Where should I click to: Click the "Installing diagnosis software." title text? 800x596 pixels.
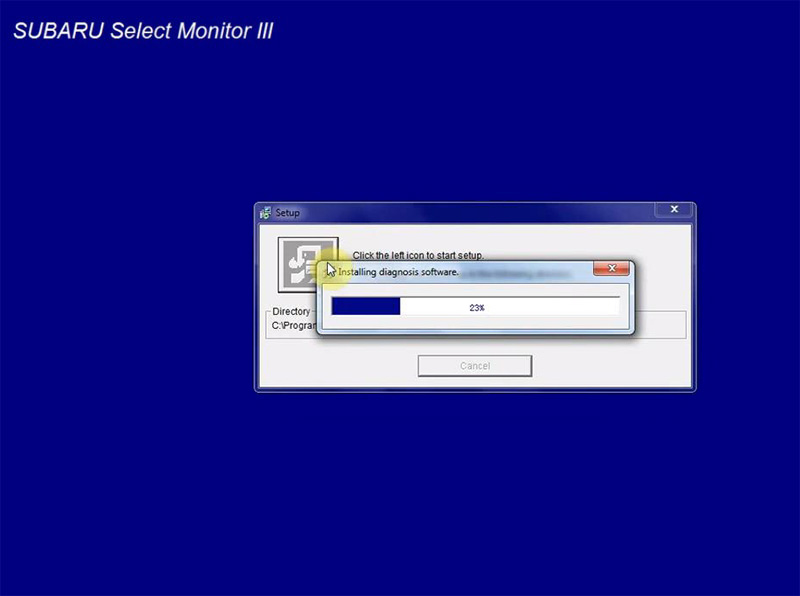(x=398, y=272)
